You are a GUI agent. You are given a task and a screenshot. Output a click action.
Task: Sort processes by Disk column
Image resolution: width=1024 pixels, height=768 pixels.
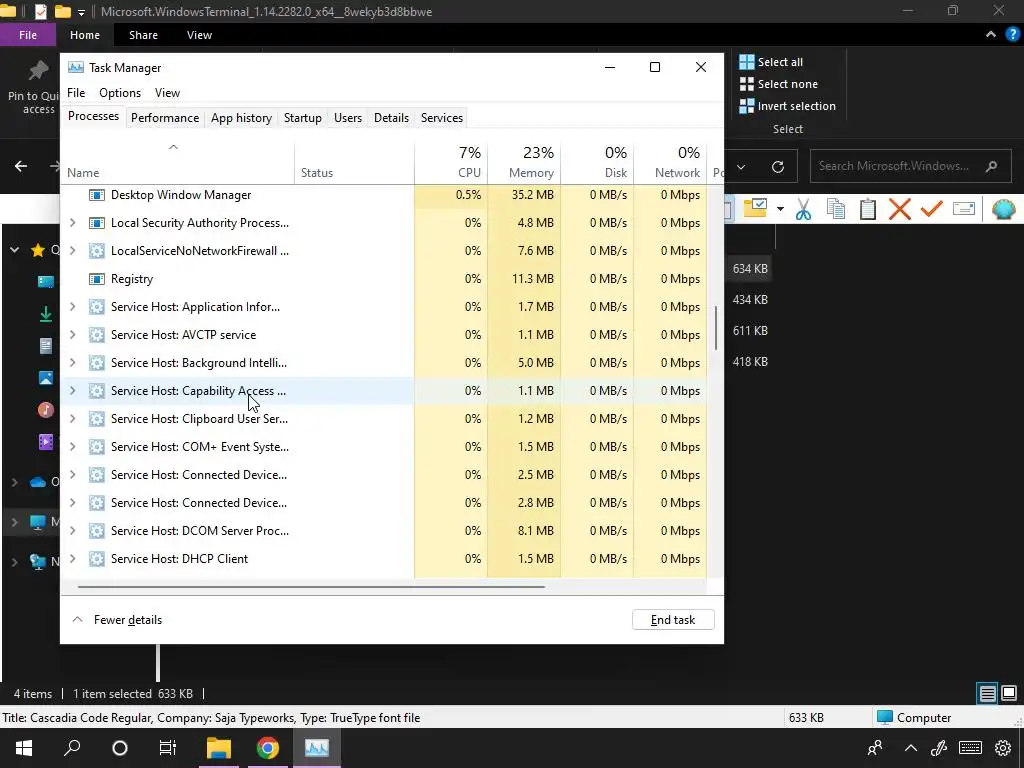(x=597, y=161)
